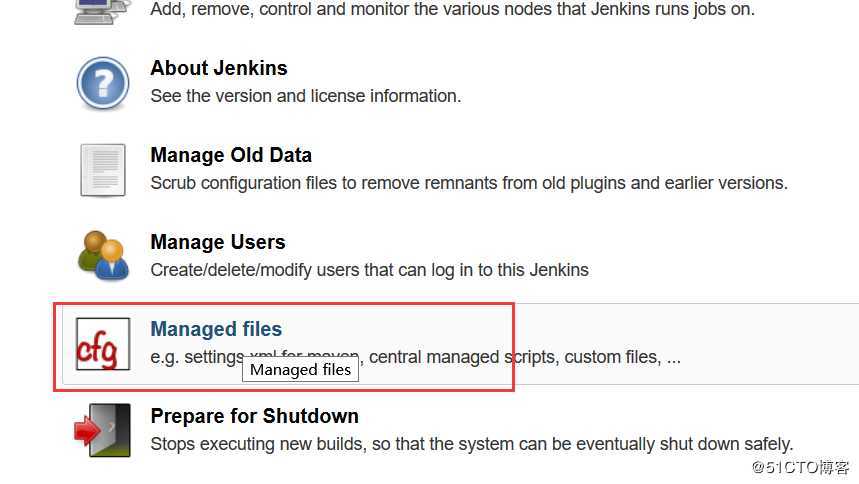Click the 'Stops executing new builds' description

471,444
